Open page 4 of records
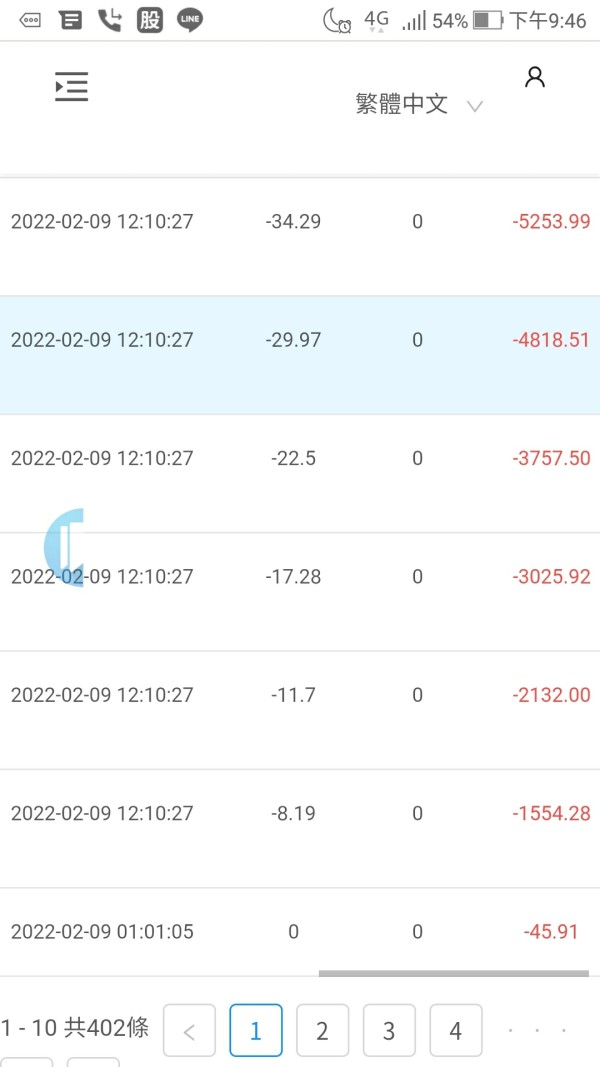This screenshot has width=600, height=1067. 456,1030
